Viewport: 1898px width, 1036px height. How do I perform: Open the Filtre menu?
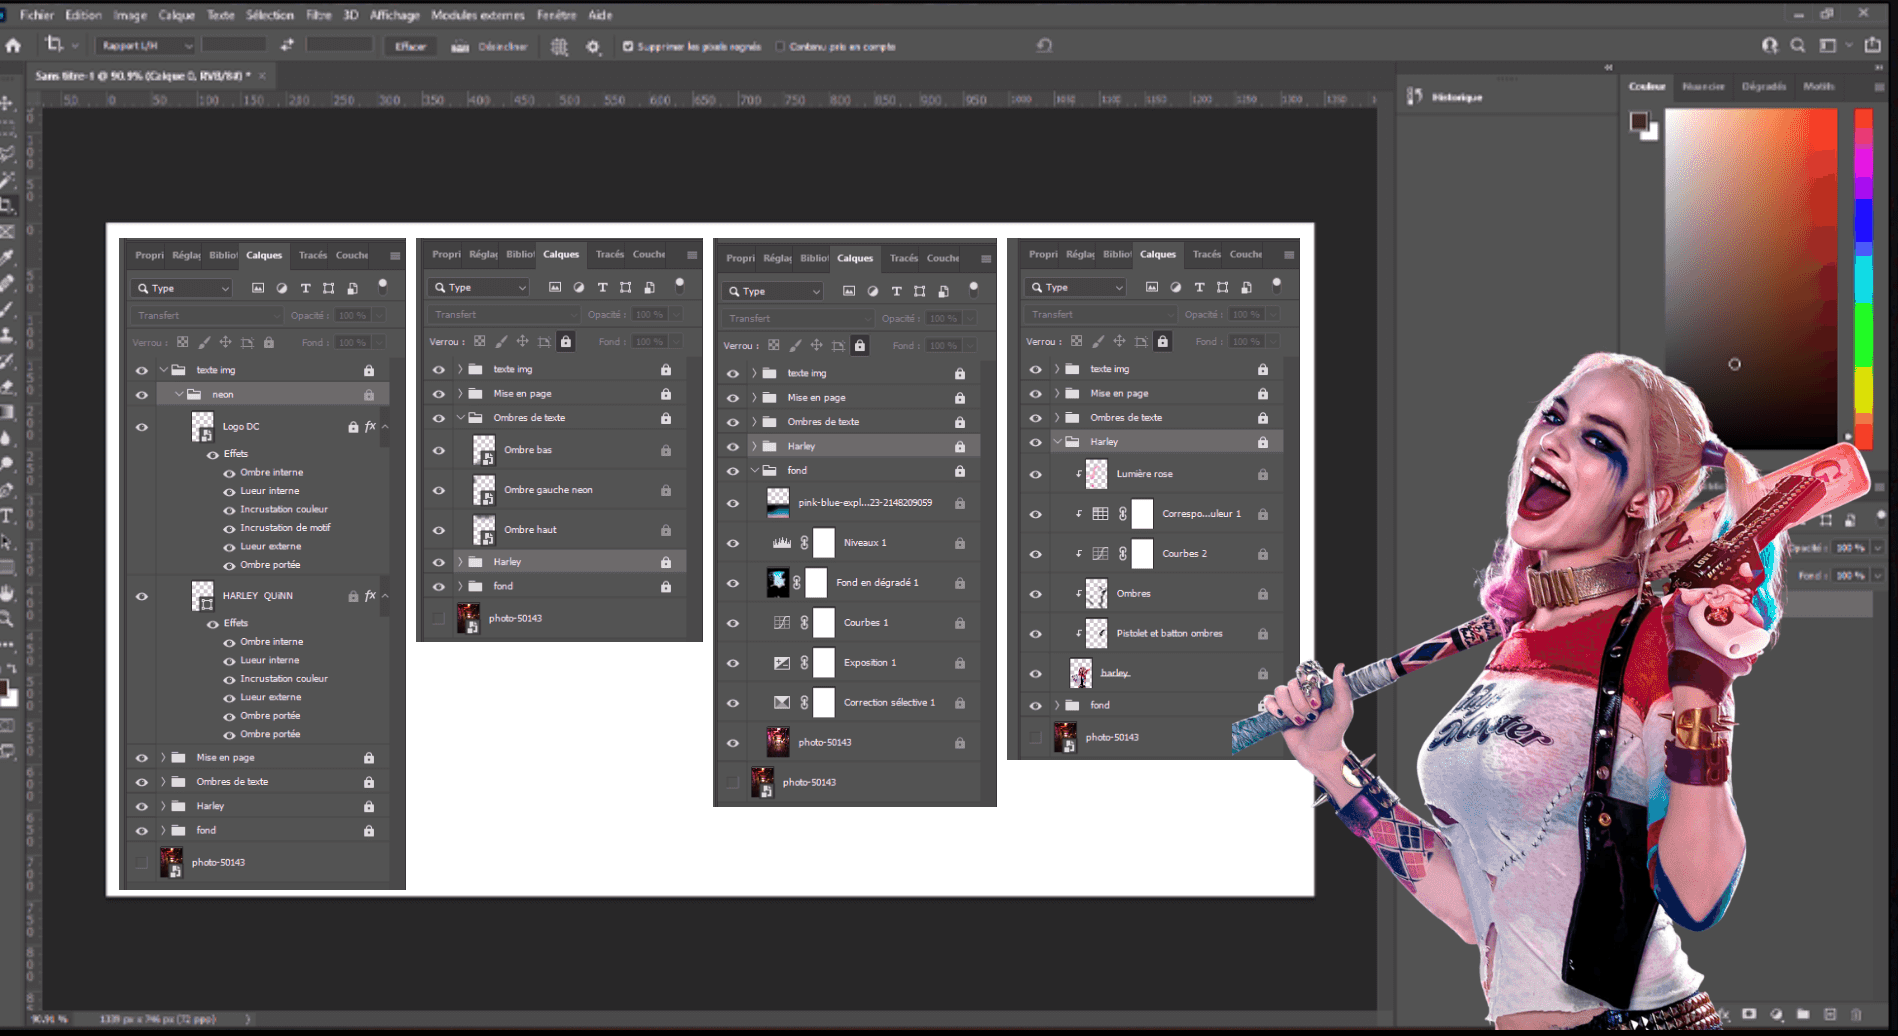click(318, 15)
